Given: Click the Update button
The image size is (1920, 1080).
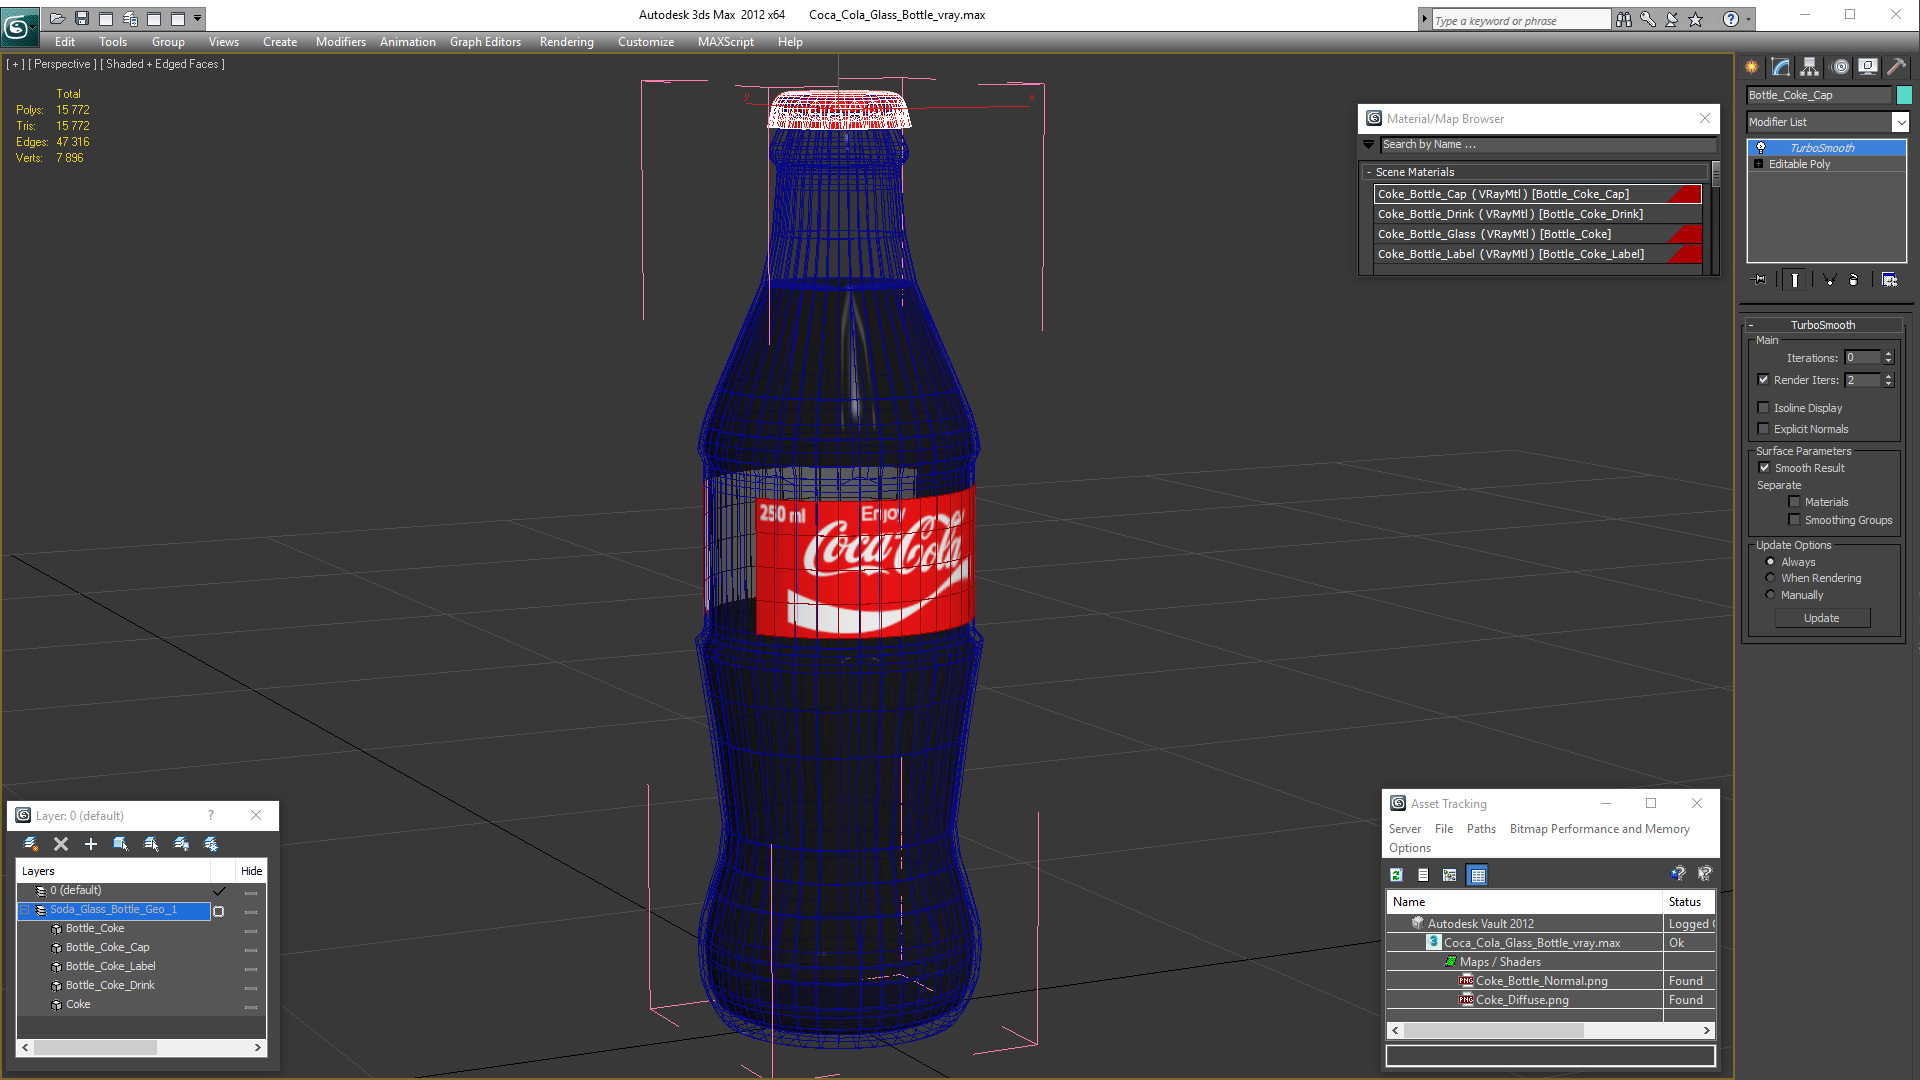Looking at the screenshot, I should [x=1821, y=618].
